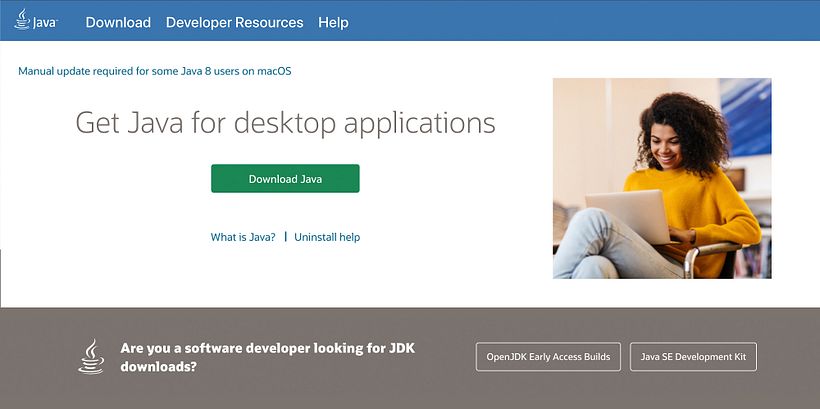Open the Help menu item

pyautogui.click(x=333, y=22)
